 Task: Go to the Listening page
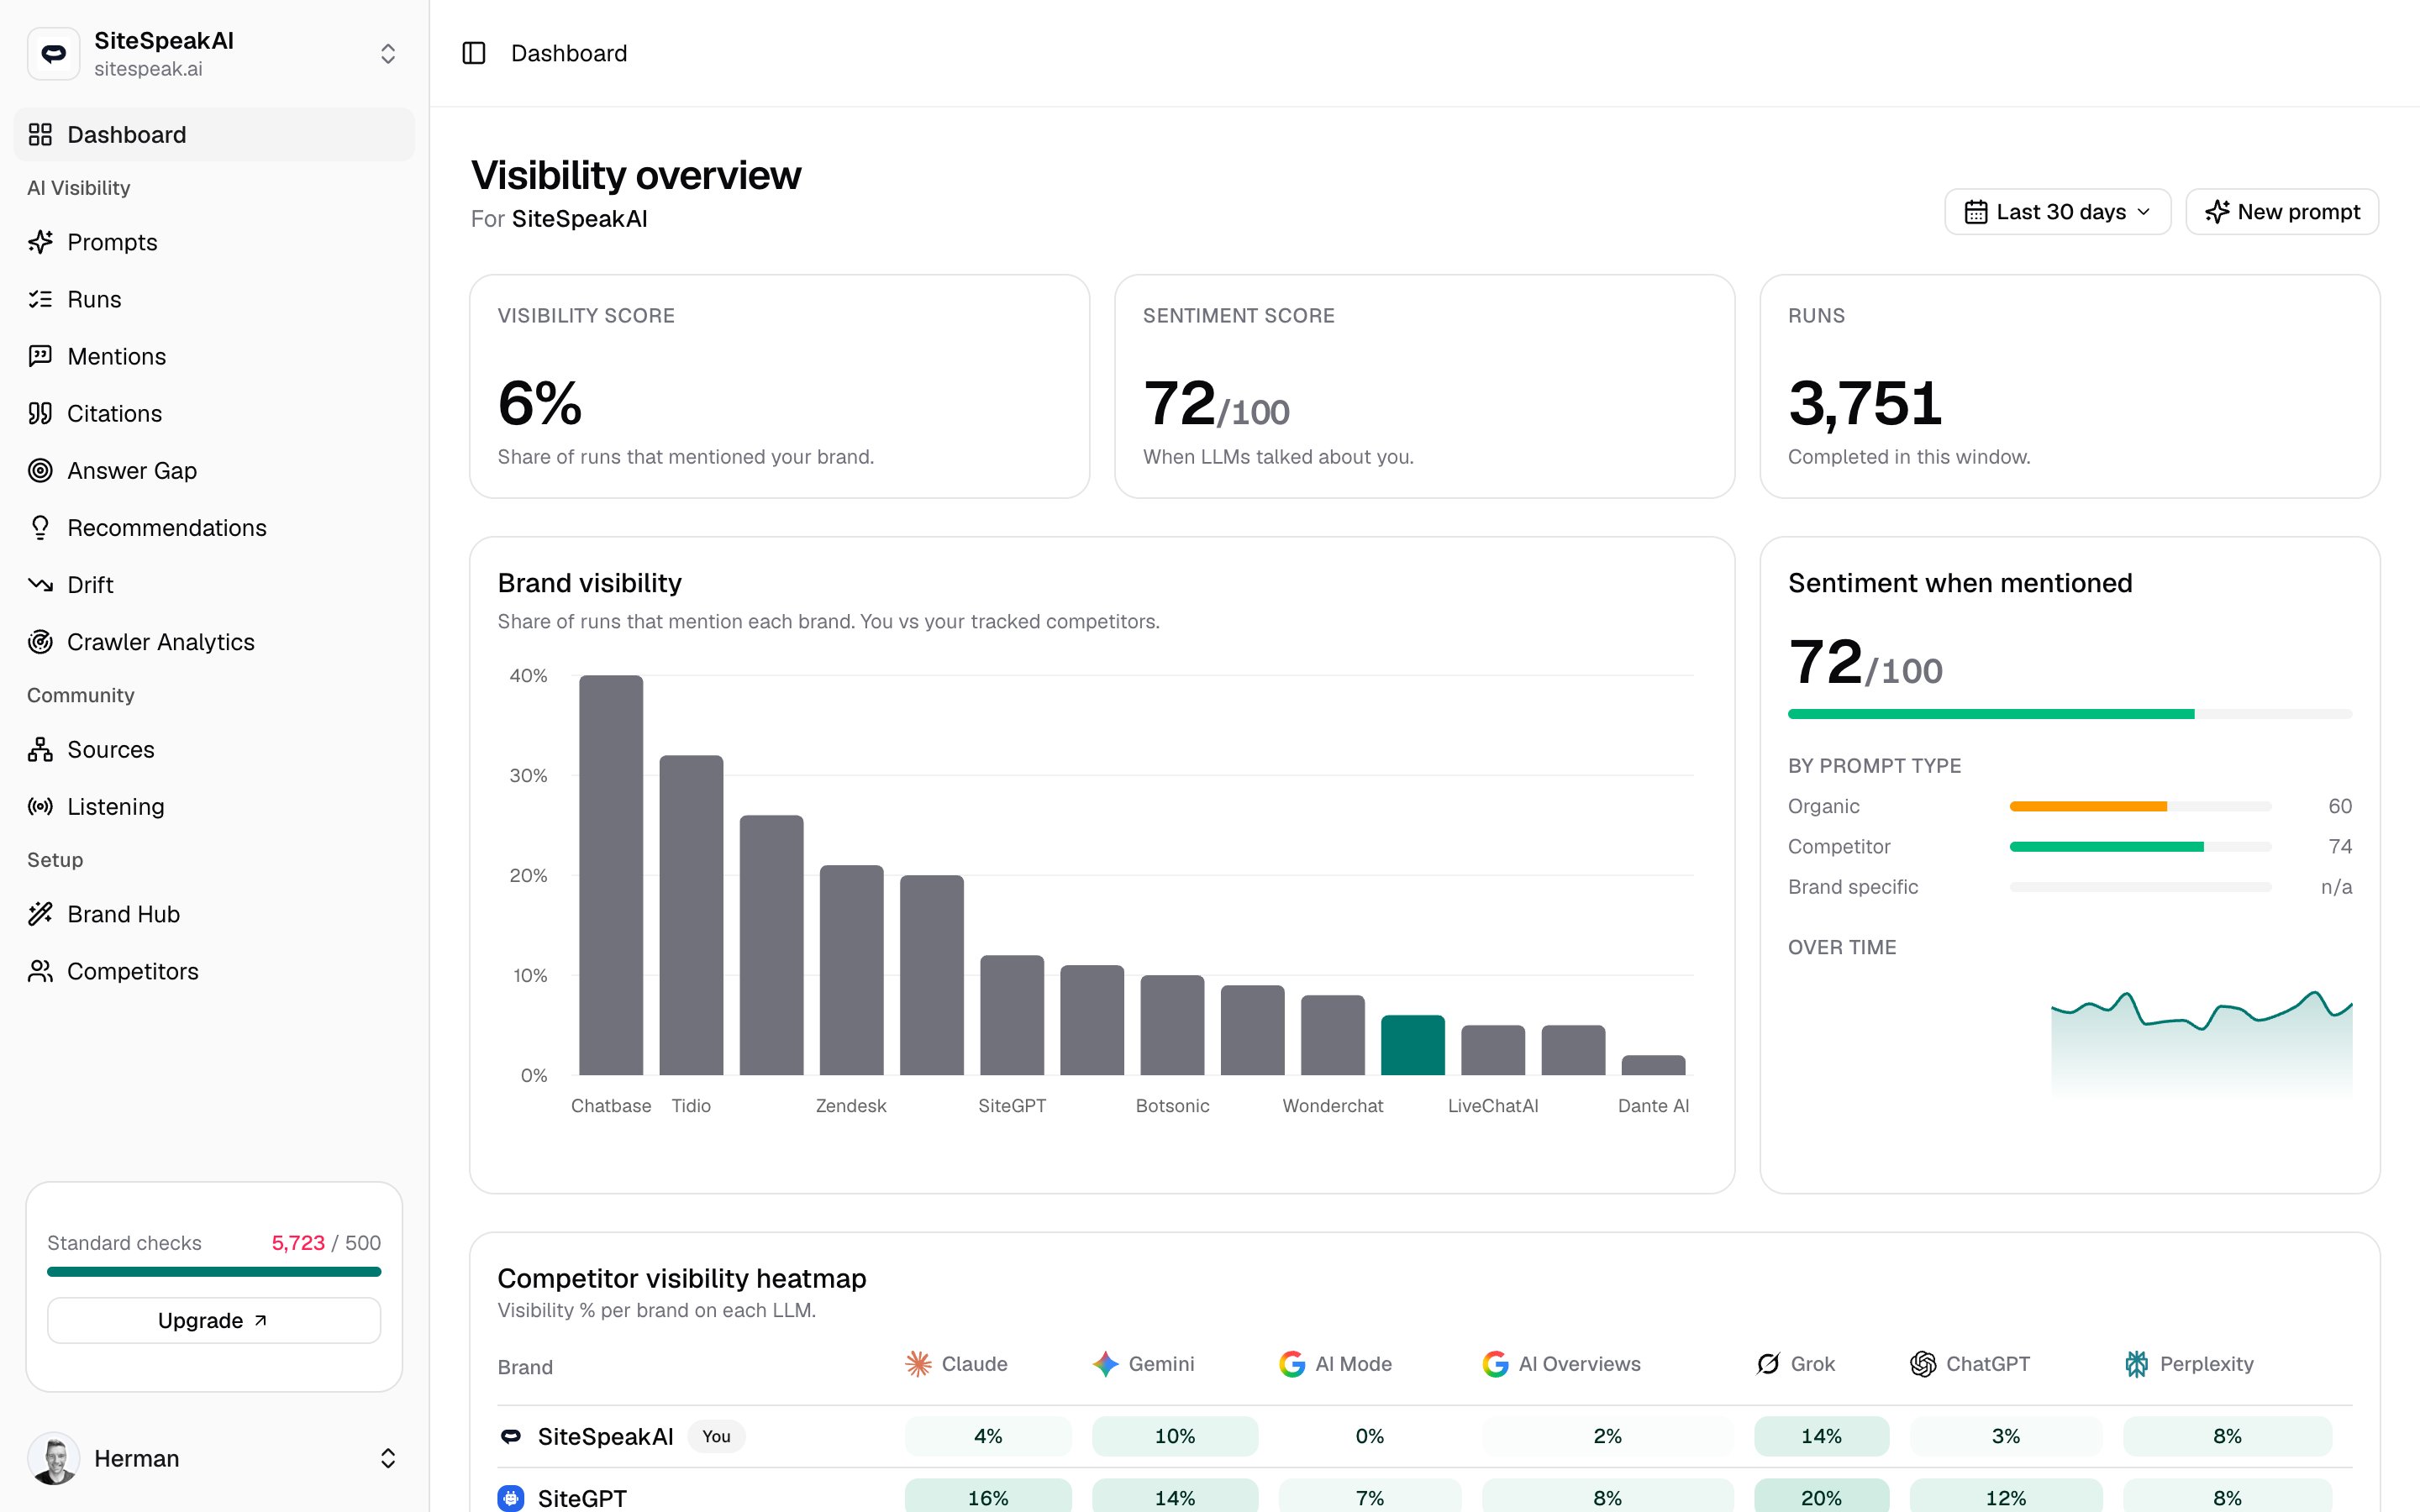pyautogui.click(x=214, y=806)
